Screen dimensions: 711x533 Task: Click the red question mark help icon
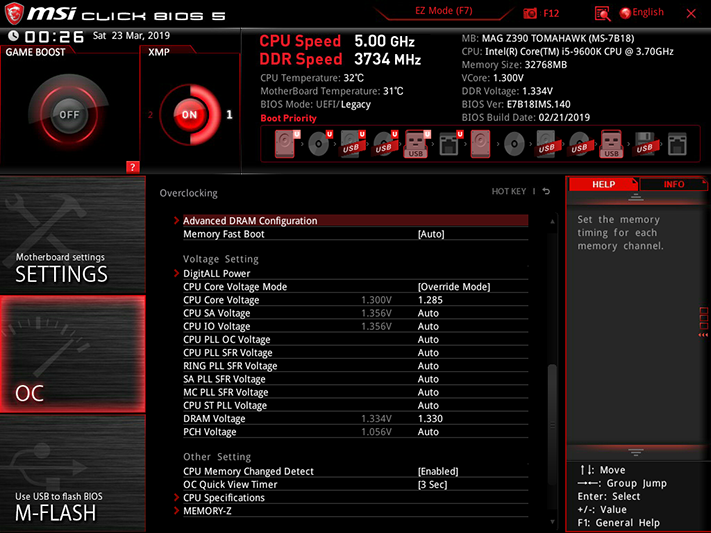pos(132,167)
